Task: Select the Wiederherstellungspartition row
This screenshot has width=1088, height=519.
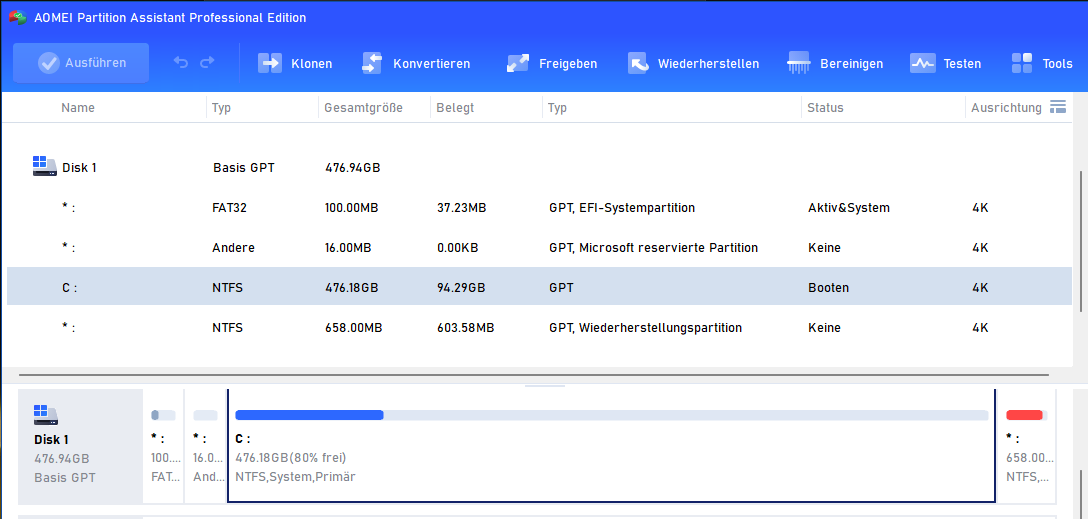Action: click(x=540, y=327)
